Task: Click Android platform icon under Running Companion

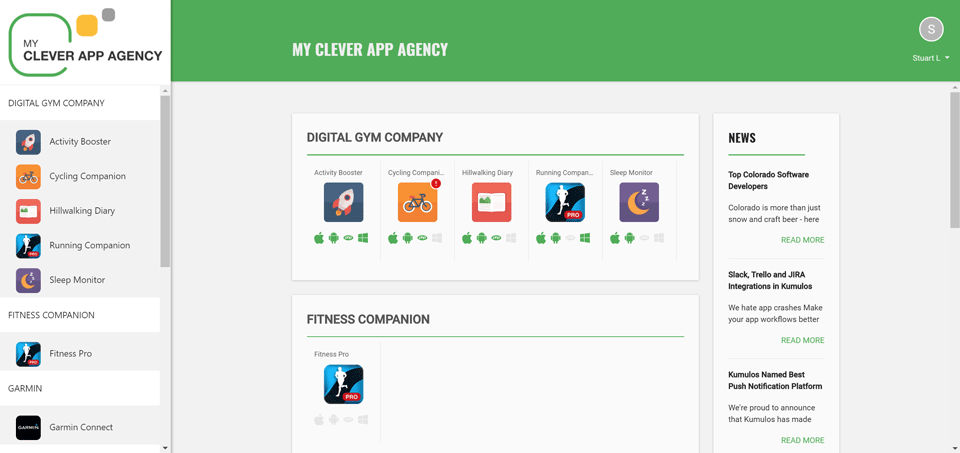Action: 555,238
